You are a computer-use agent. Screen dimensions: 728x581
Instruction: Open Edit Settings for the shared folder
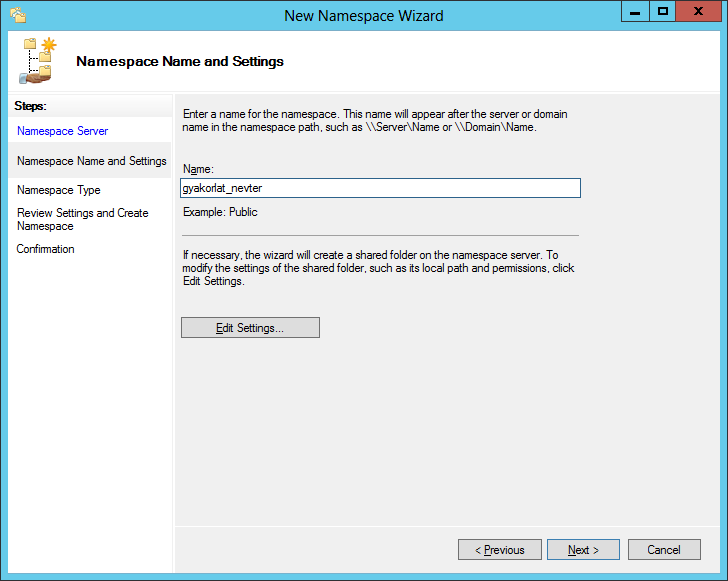coord(250,328)
